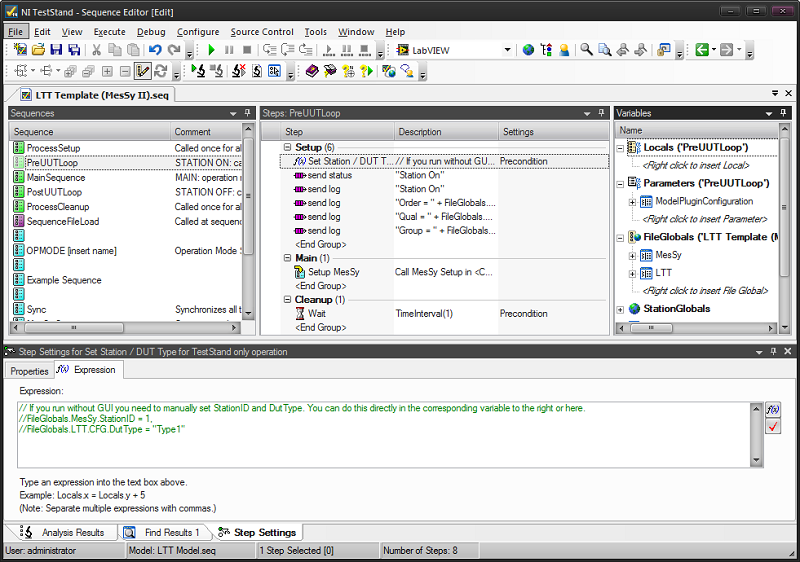Open the LabVIEW adapter dropdown

click(507, 50)
